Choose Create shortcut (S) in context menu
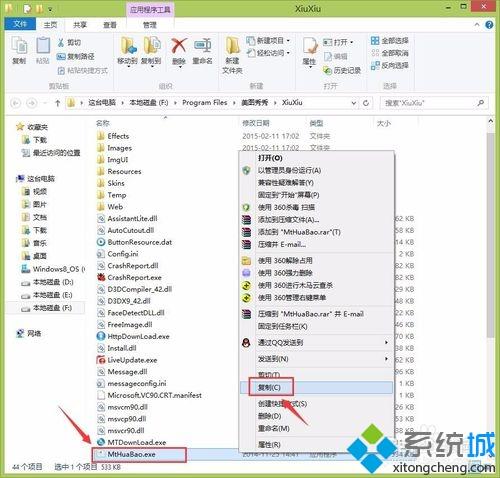 pos(316,404)
